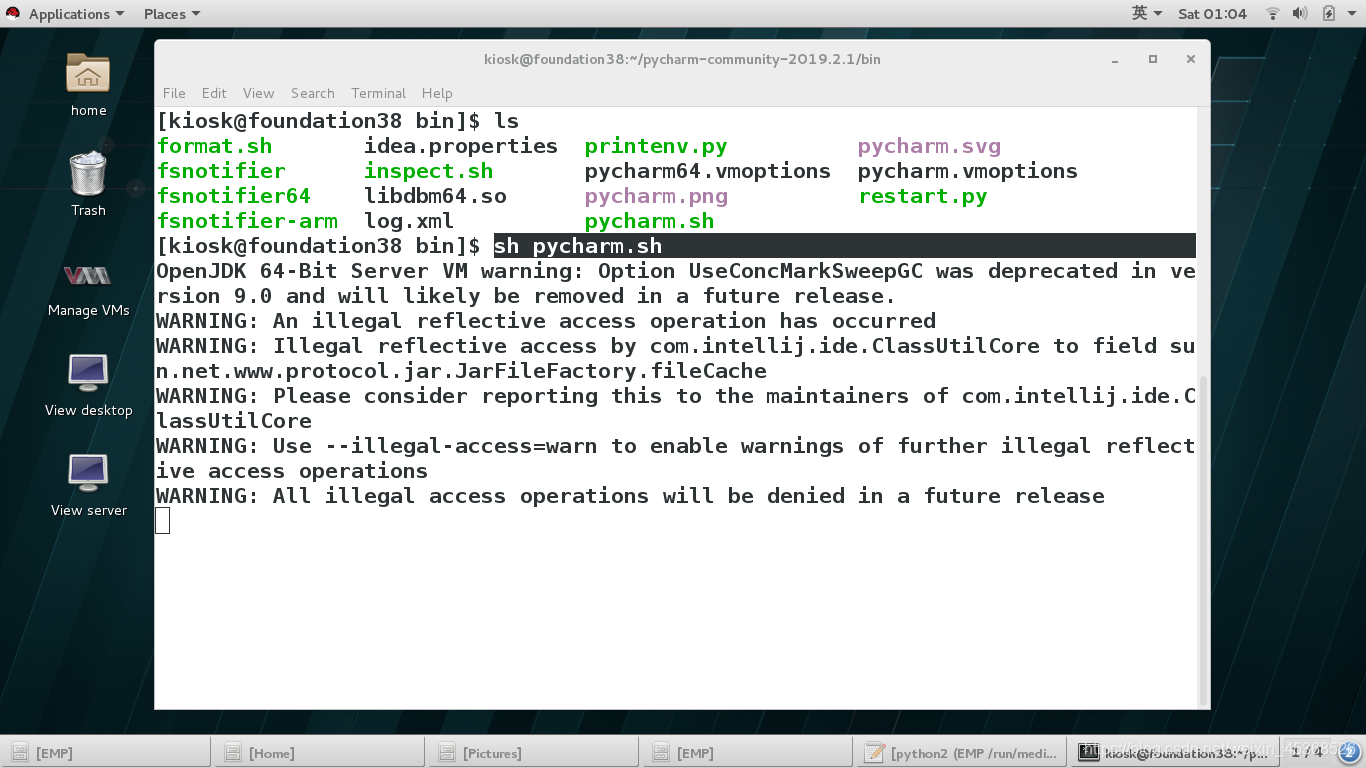Open the Trash desktop icon
Screen dimensions: 1366x768
88,184
